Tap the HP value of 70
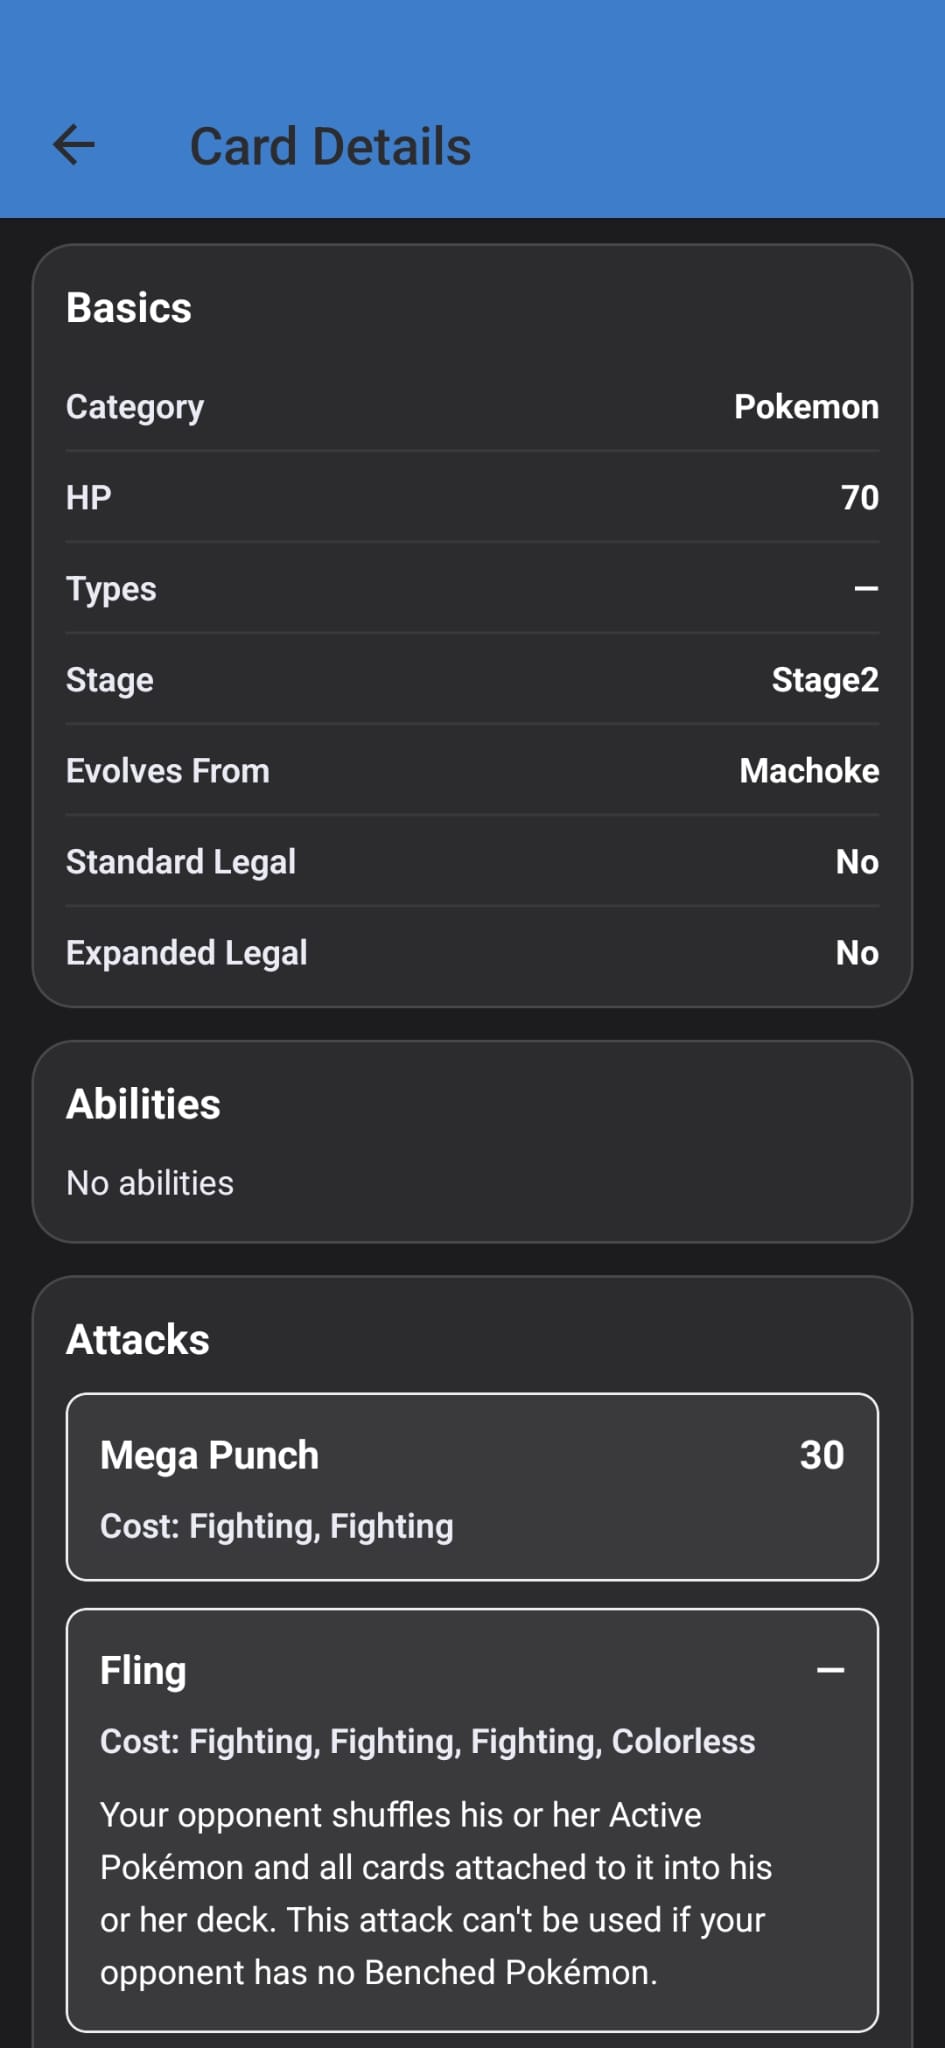Viewport: 945px width, 2048px height. [861, 497]
